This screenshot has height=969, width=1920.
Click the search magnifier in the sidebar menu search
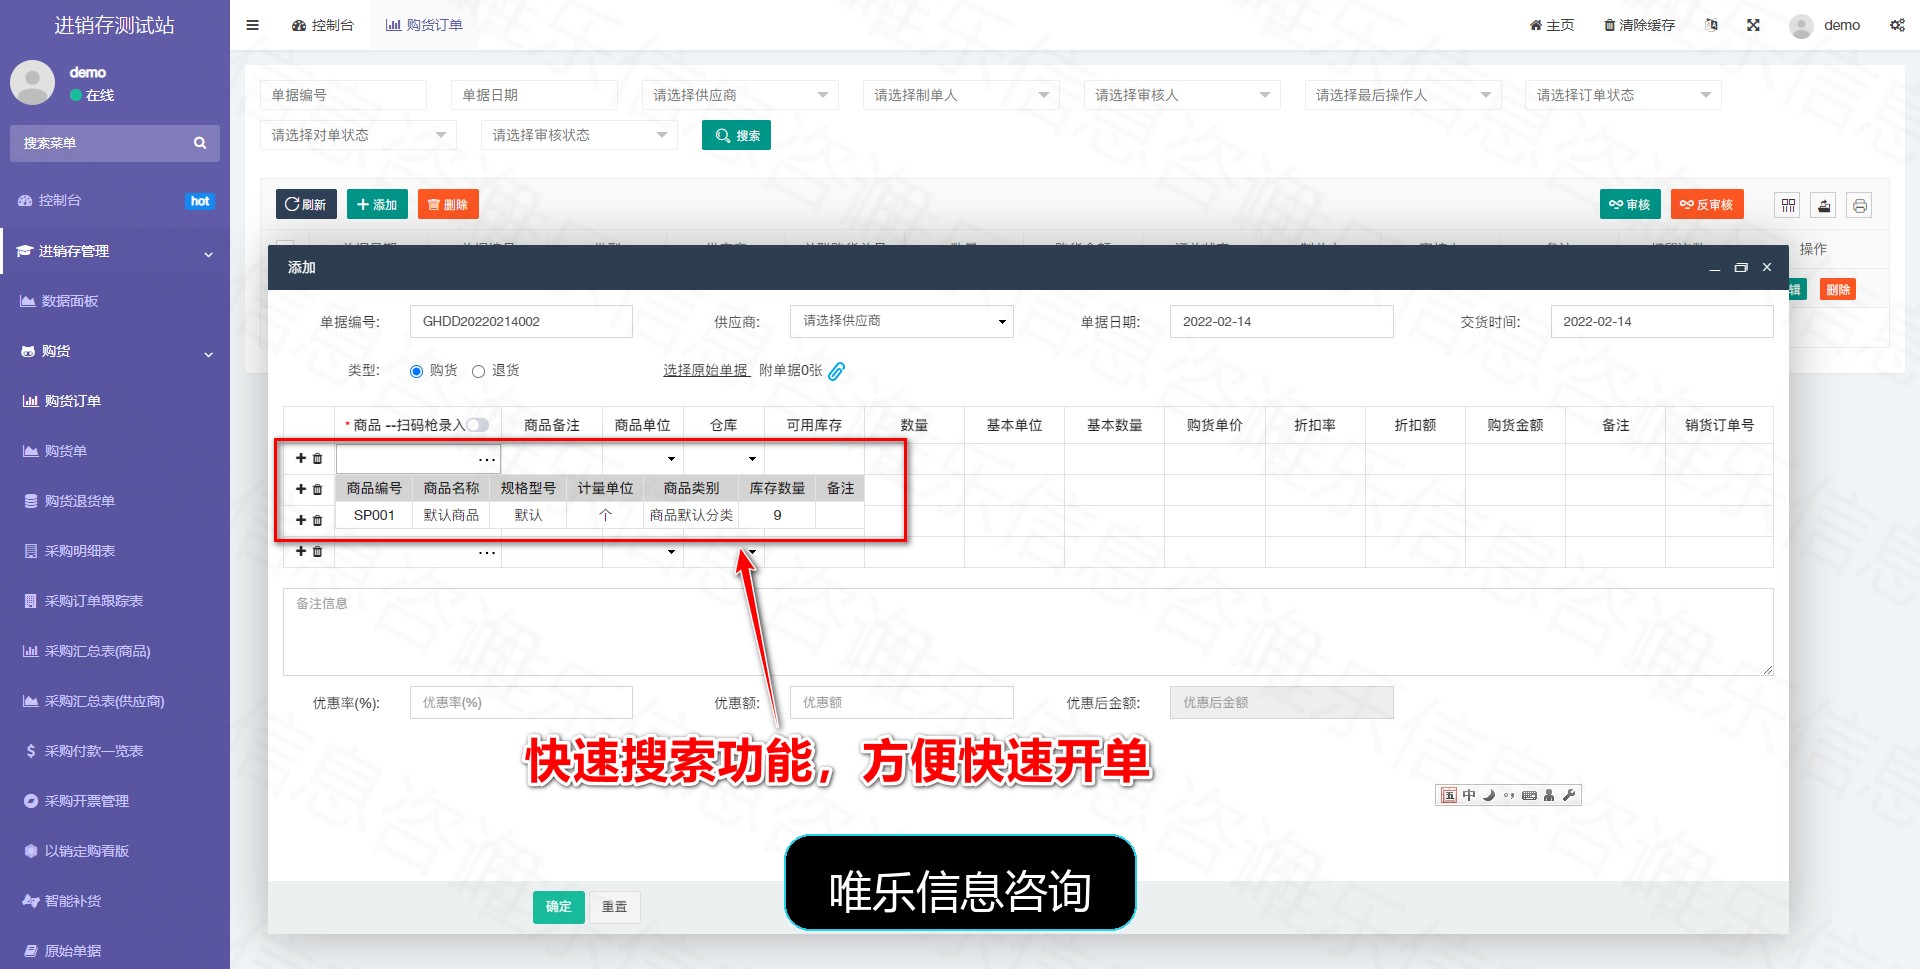(x=200, y=143)
